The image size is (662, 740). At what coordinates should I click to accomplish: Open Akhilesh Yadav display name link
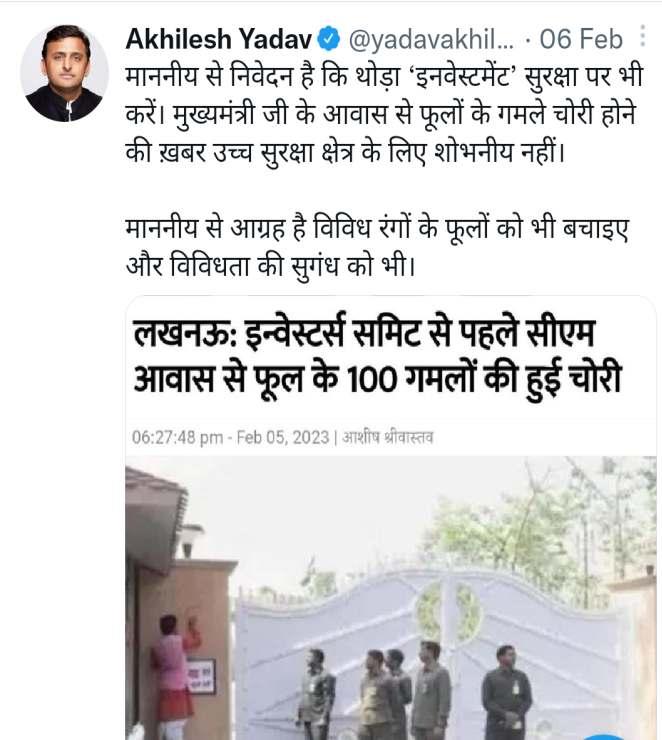(x=219, y=39)
